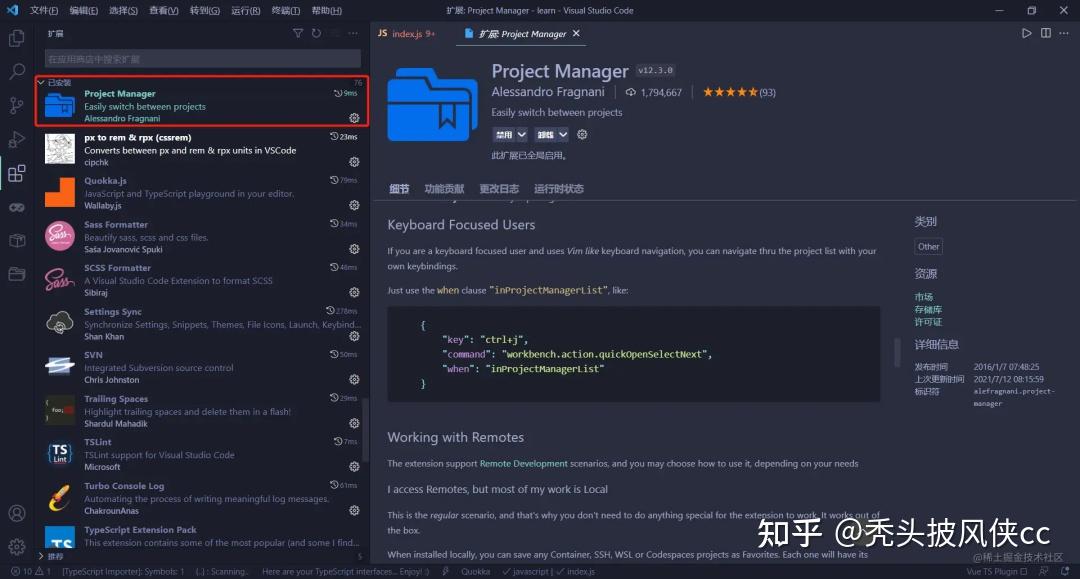Open manage gear for Turbo Console Log
The height and width of the screenshot is (579, 1080).
[354, 510]
